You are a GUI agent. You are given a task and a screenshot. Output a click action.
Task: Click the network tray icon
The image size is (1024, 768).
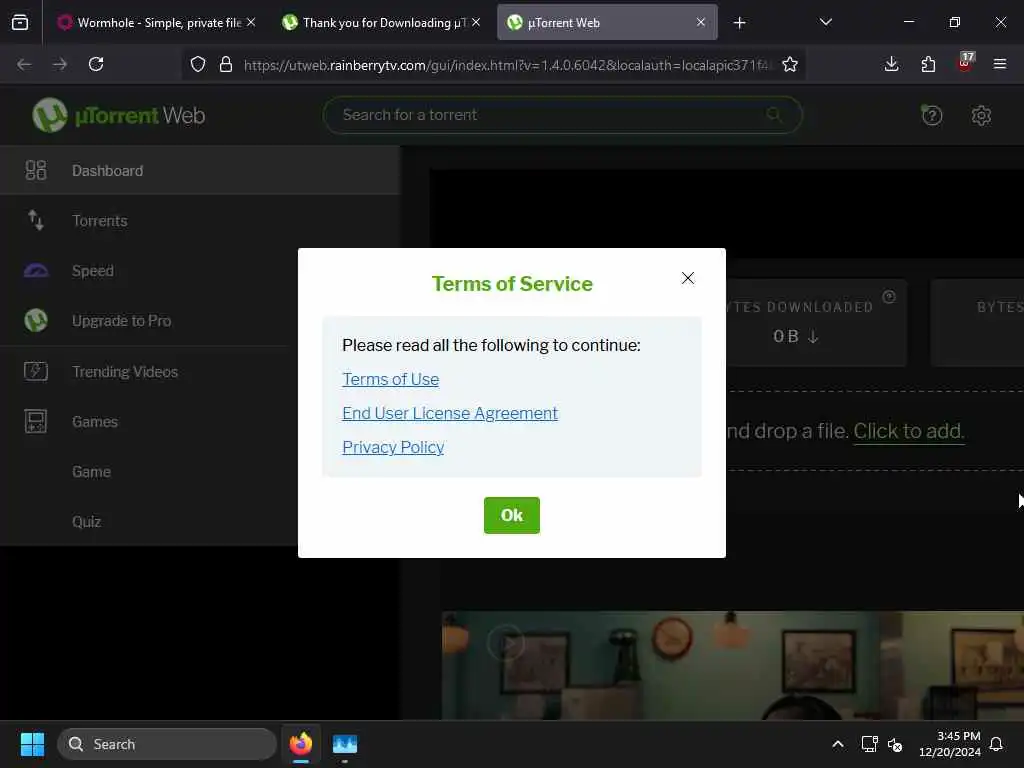869,744
